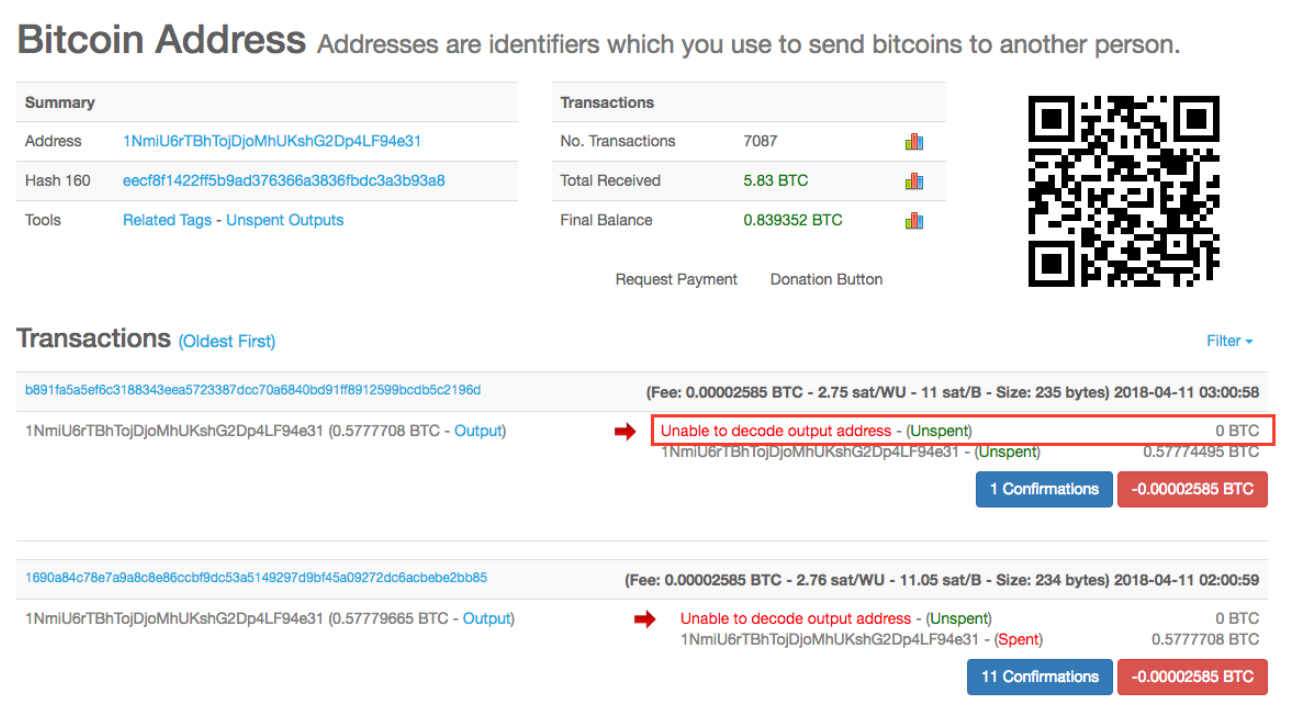Open transaction hash starting with 1690a84c

tap(256, 578)
